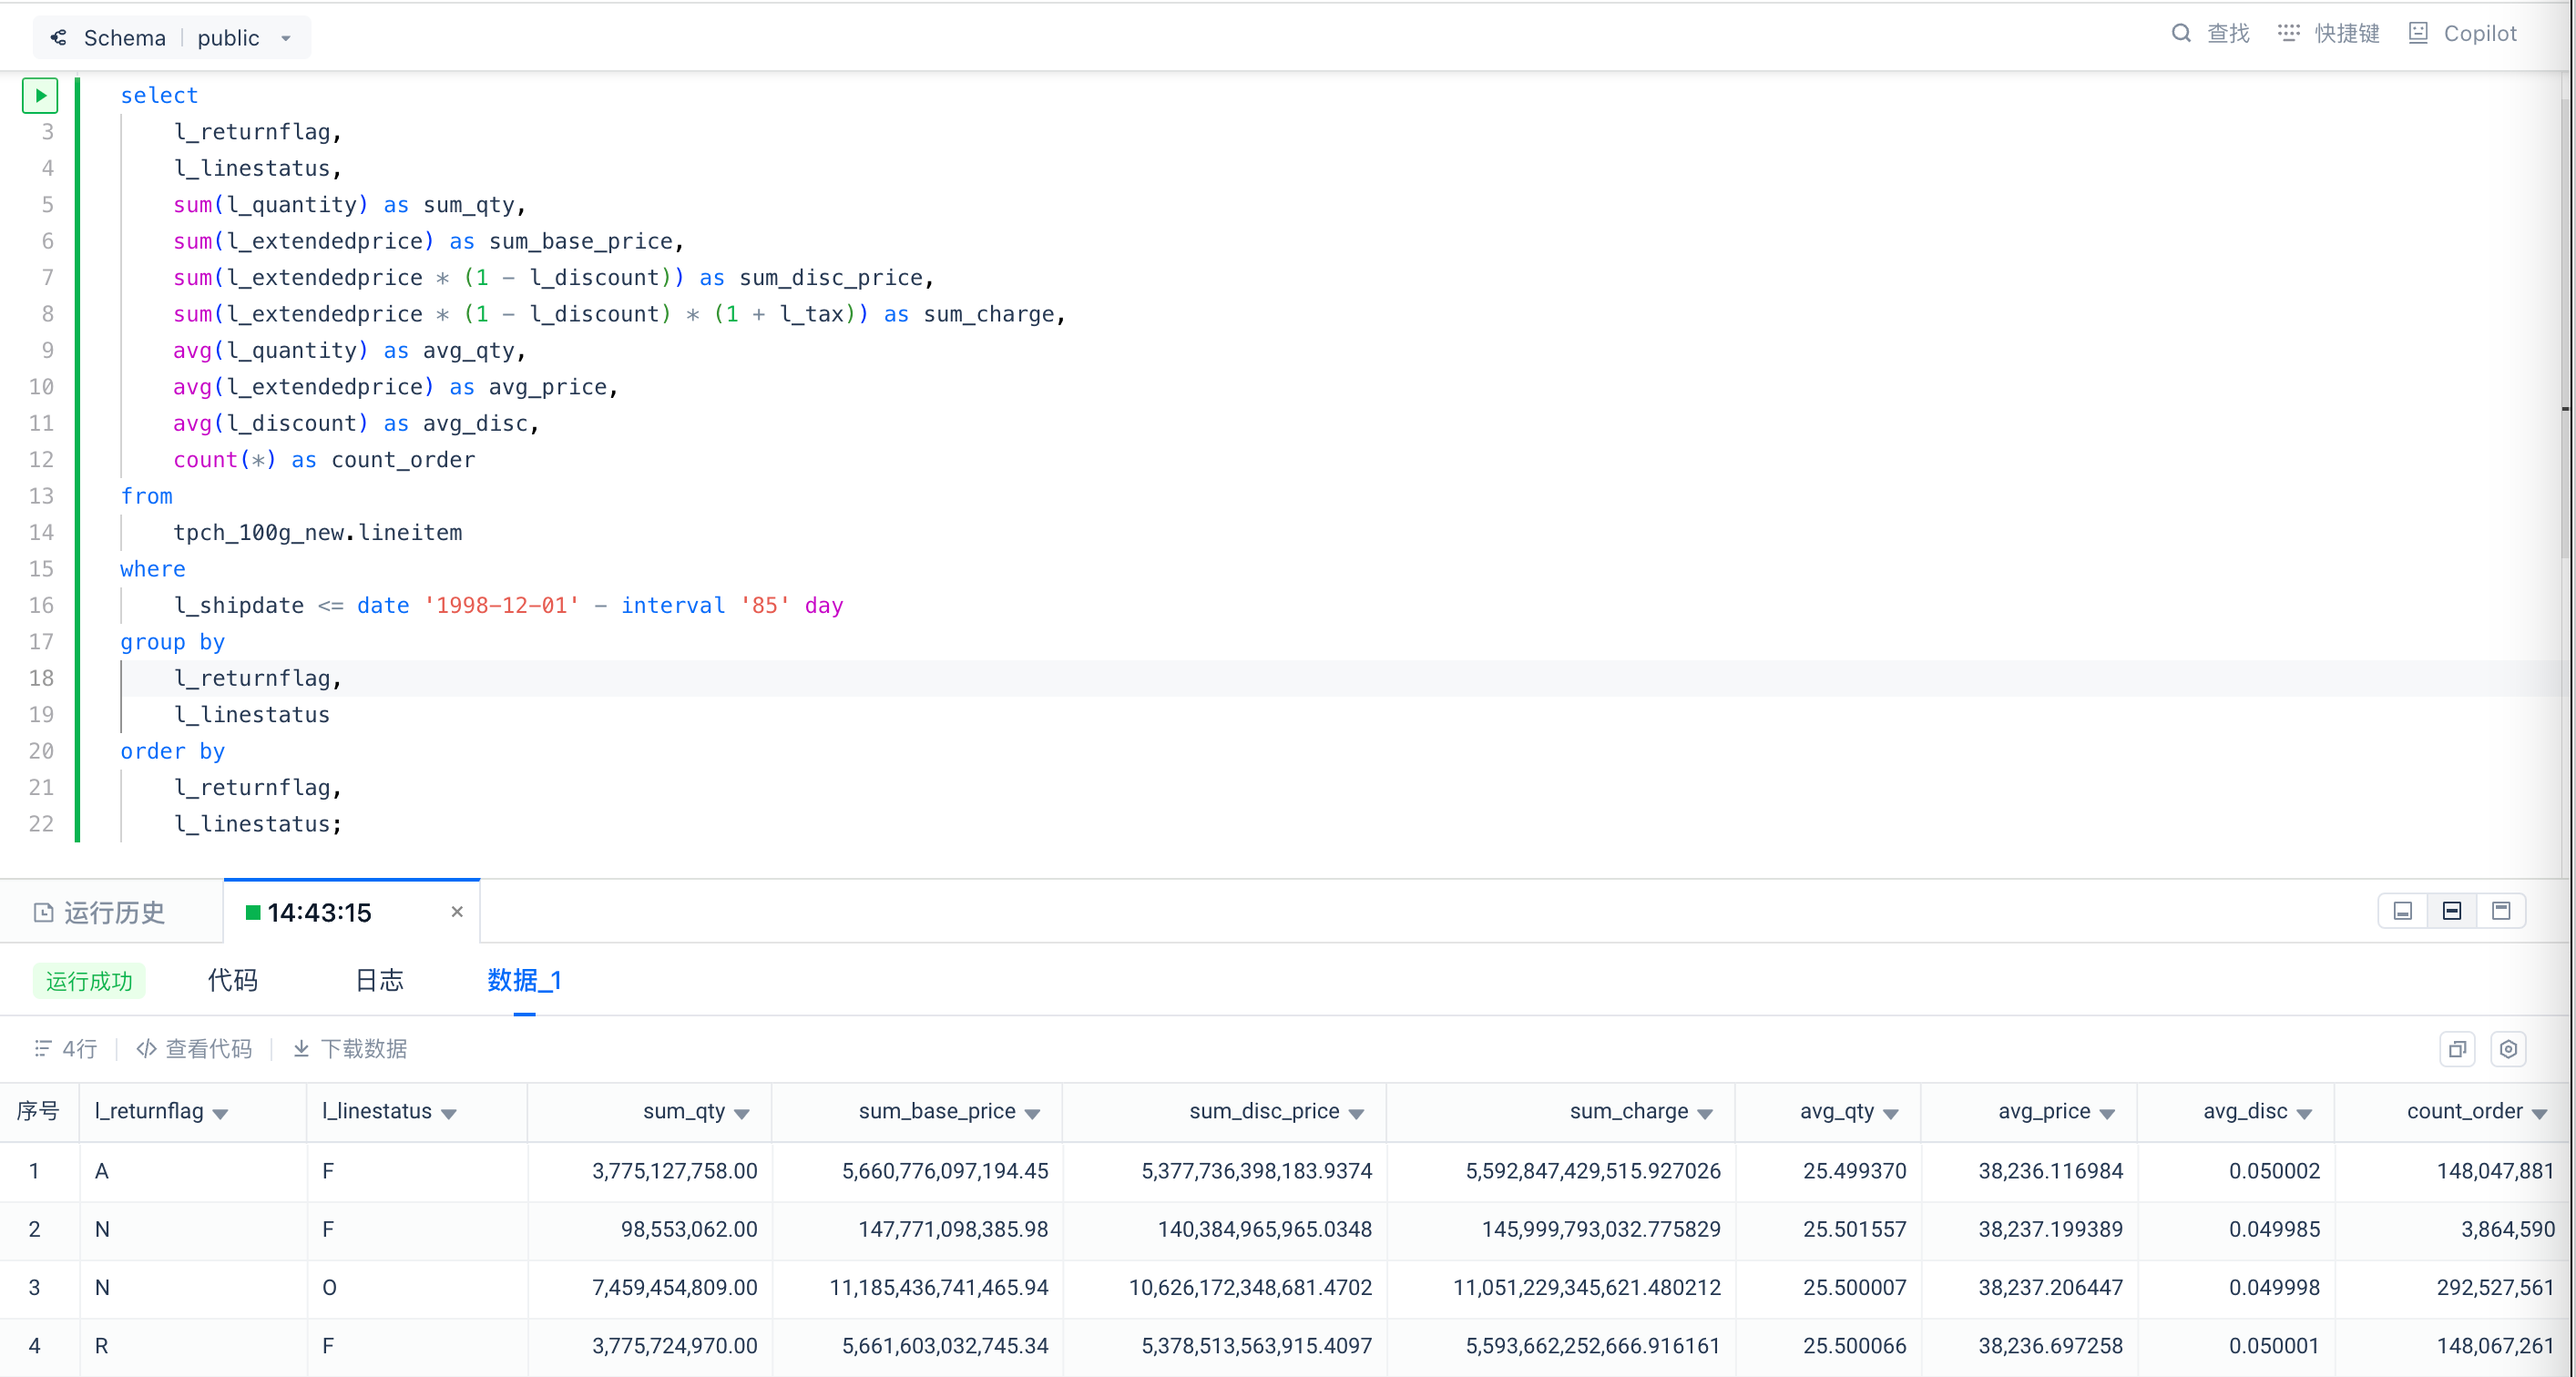
Task: Select the 代码 code tab
Action: (x=232, y=980)
